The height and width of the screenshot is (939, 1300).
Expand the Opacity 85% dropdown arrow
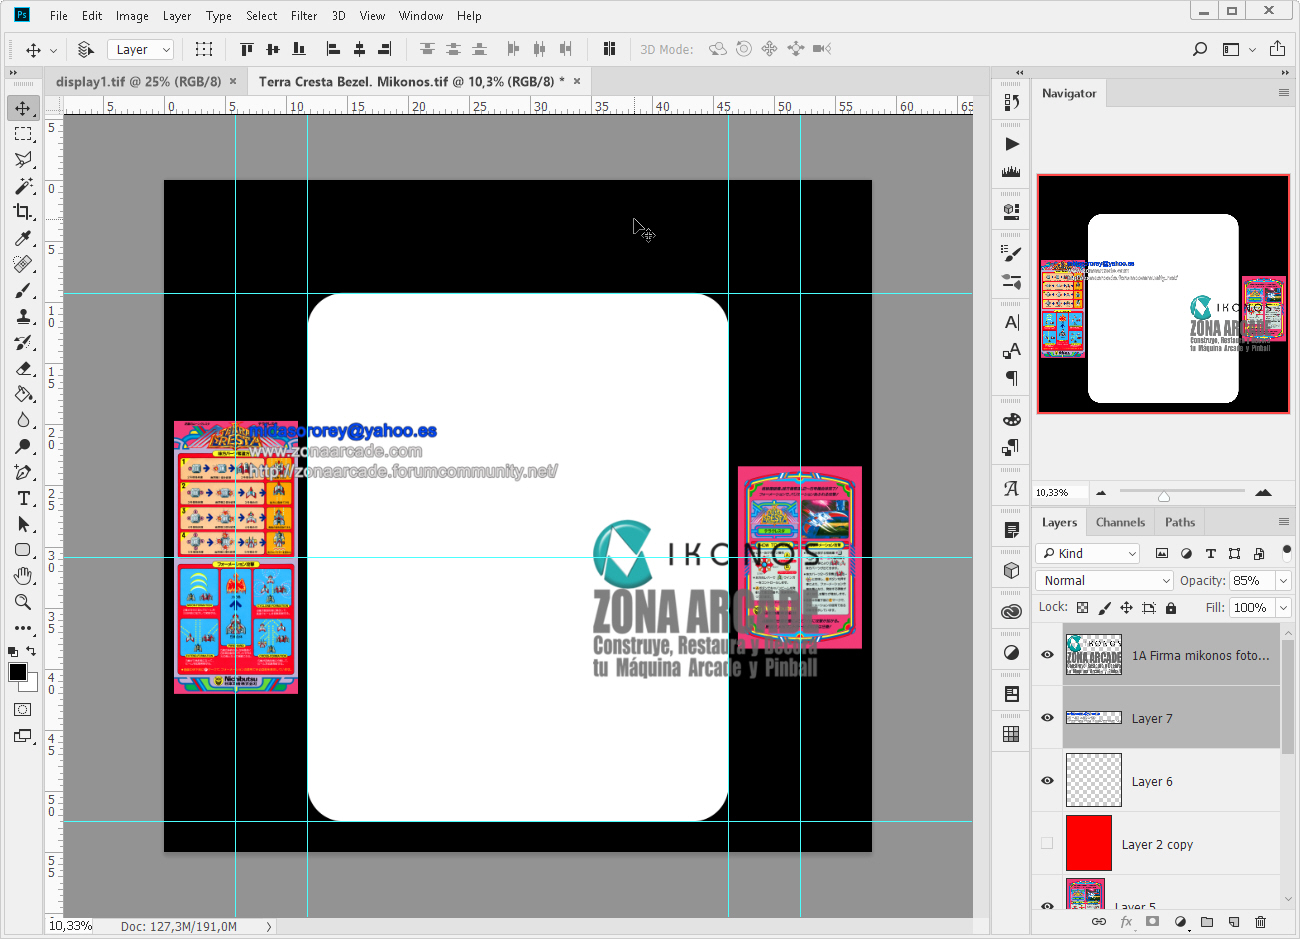click(x=1284, y=581)
